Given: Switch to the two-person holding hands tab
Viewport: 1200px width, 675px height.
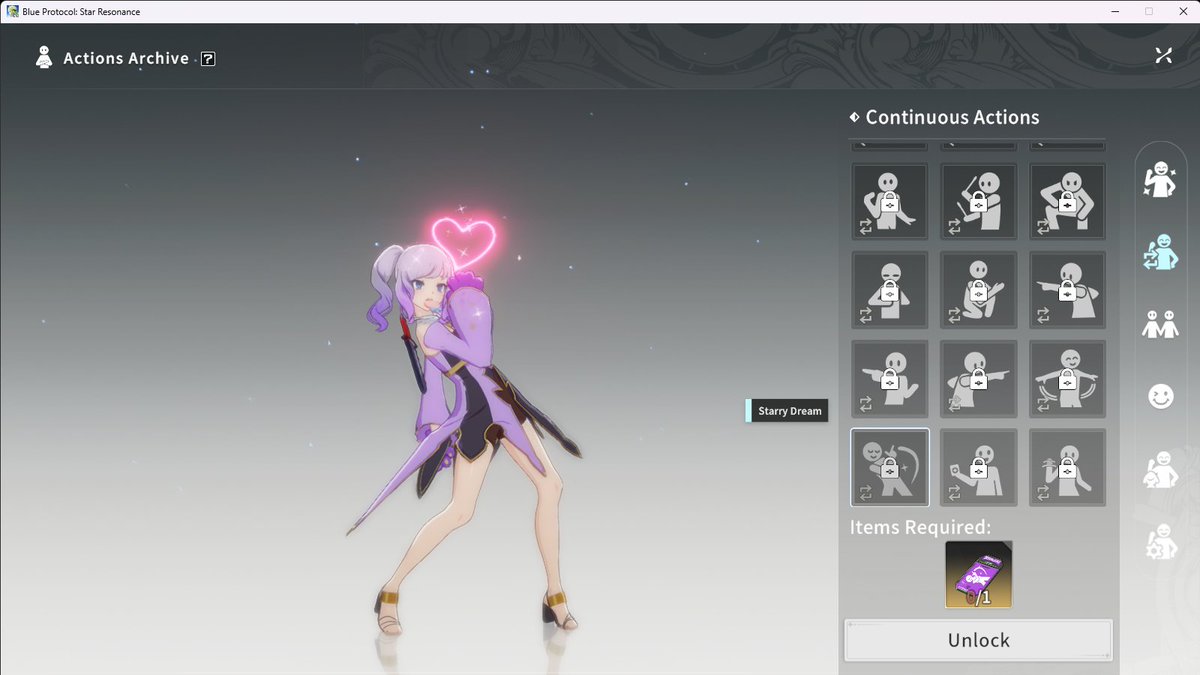Looking at the screenshot, I should tap(1160, 325).
